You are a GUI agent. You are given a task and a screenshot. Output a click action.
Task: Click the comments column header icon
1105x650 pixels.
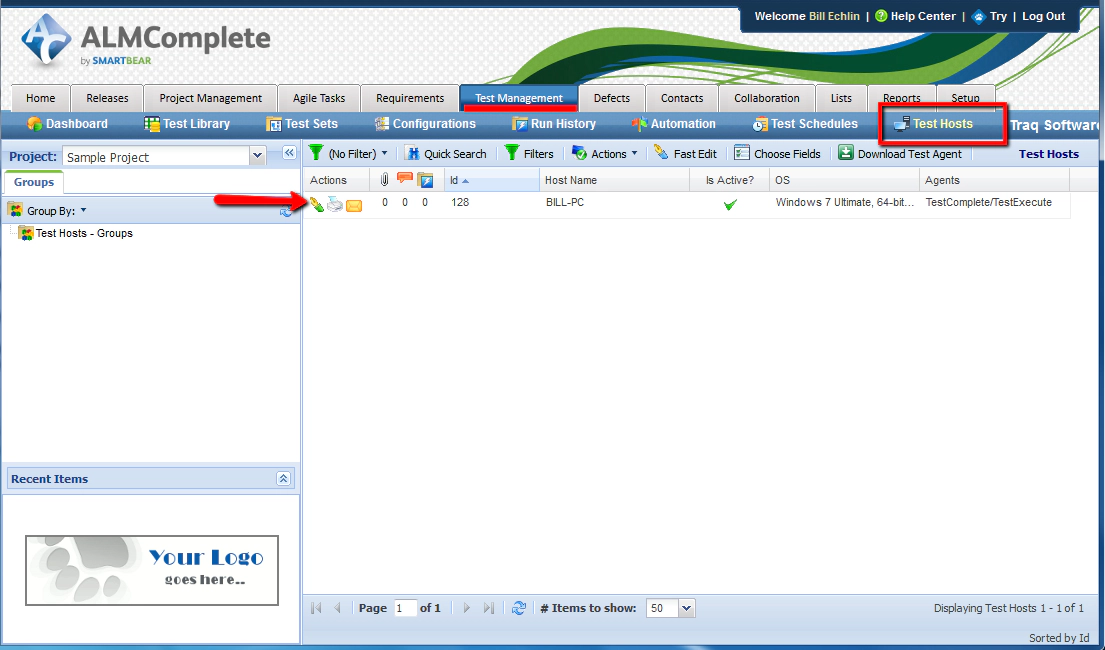coord(405,179)
